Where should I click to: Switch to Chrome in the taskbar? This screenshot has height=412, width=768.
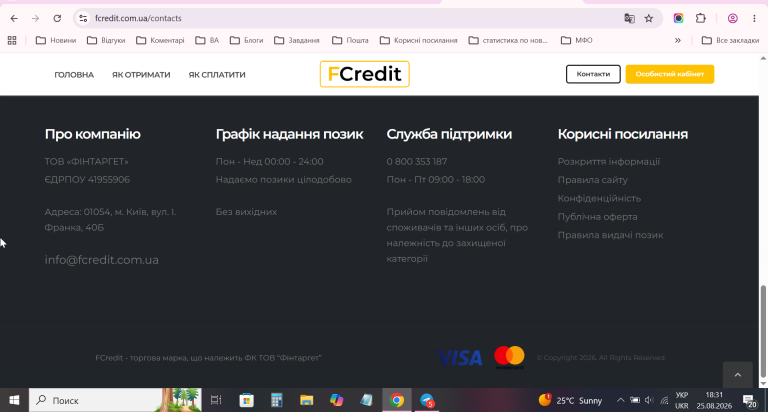[397, 400]
